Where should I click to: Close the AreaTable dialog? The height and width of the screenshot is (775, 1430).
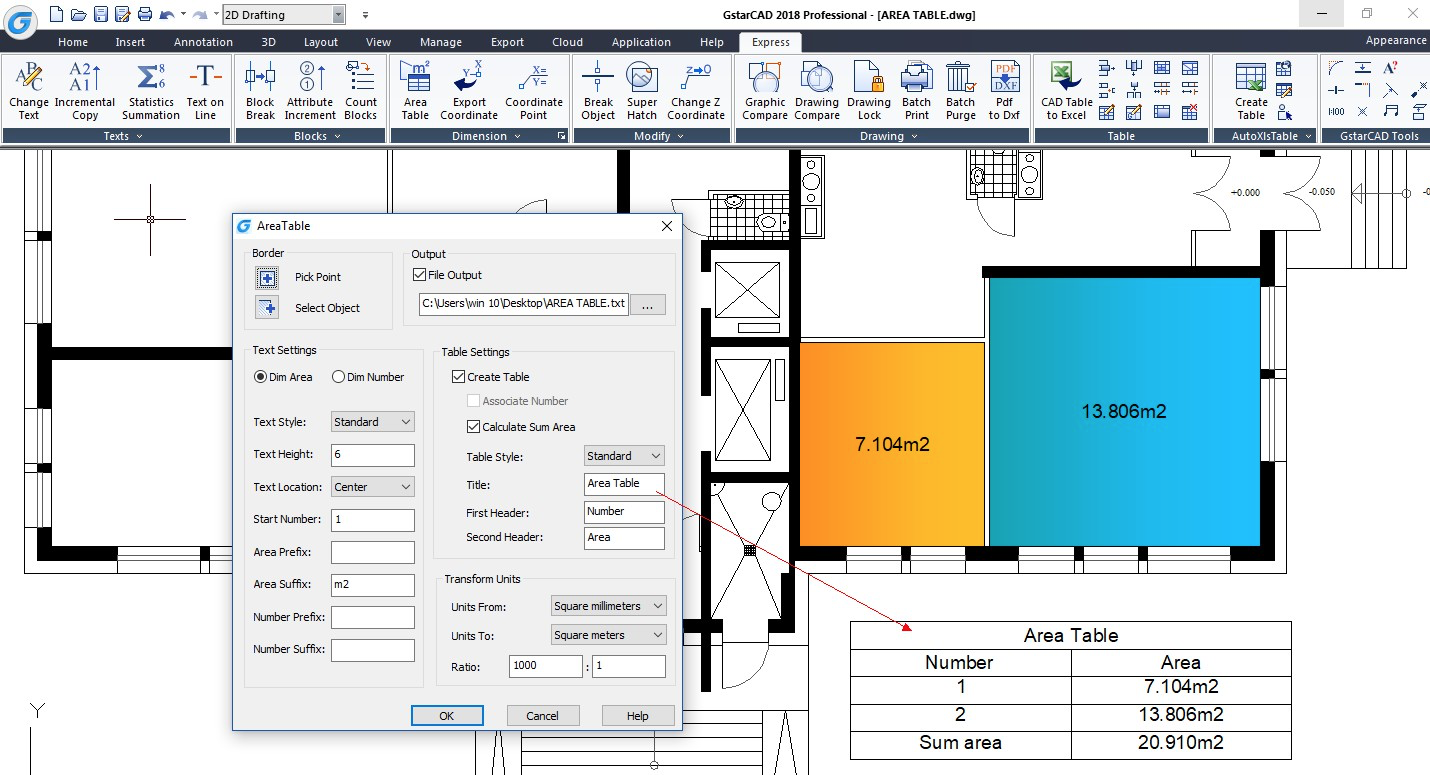point(667,226)
